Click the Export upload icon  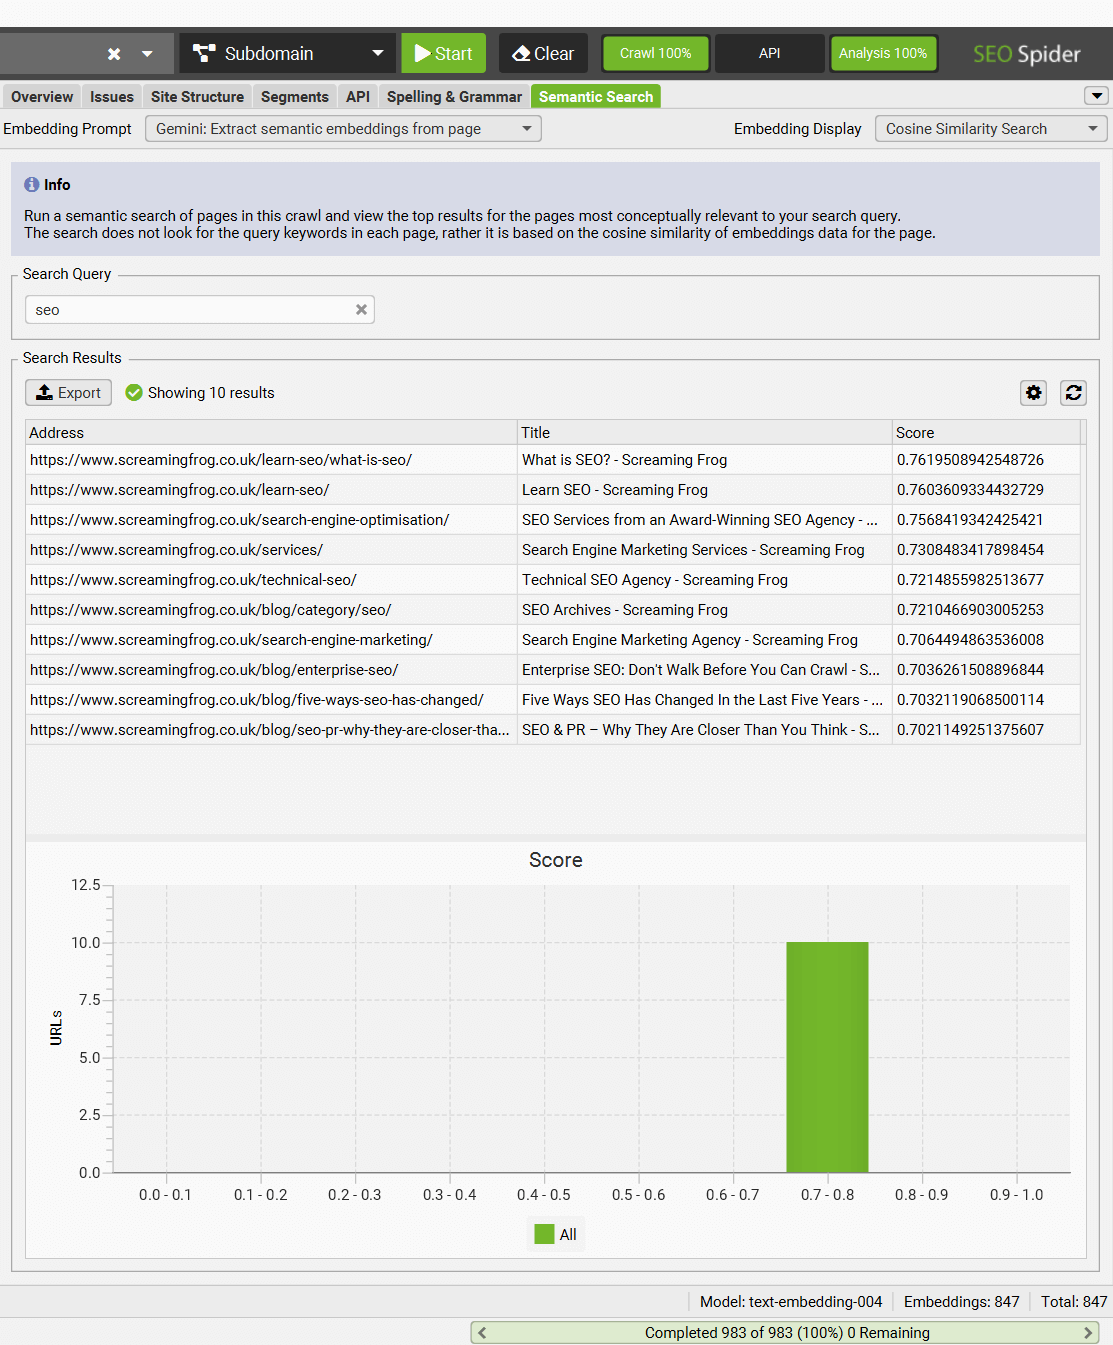(x=44, y=392)
